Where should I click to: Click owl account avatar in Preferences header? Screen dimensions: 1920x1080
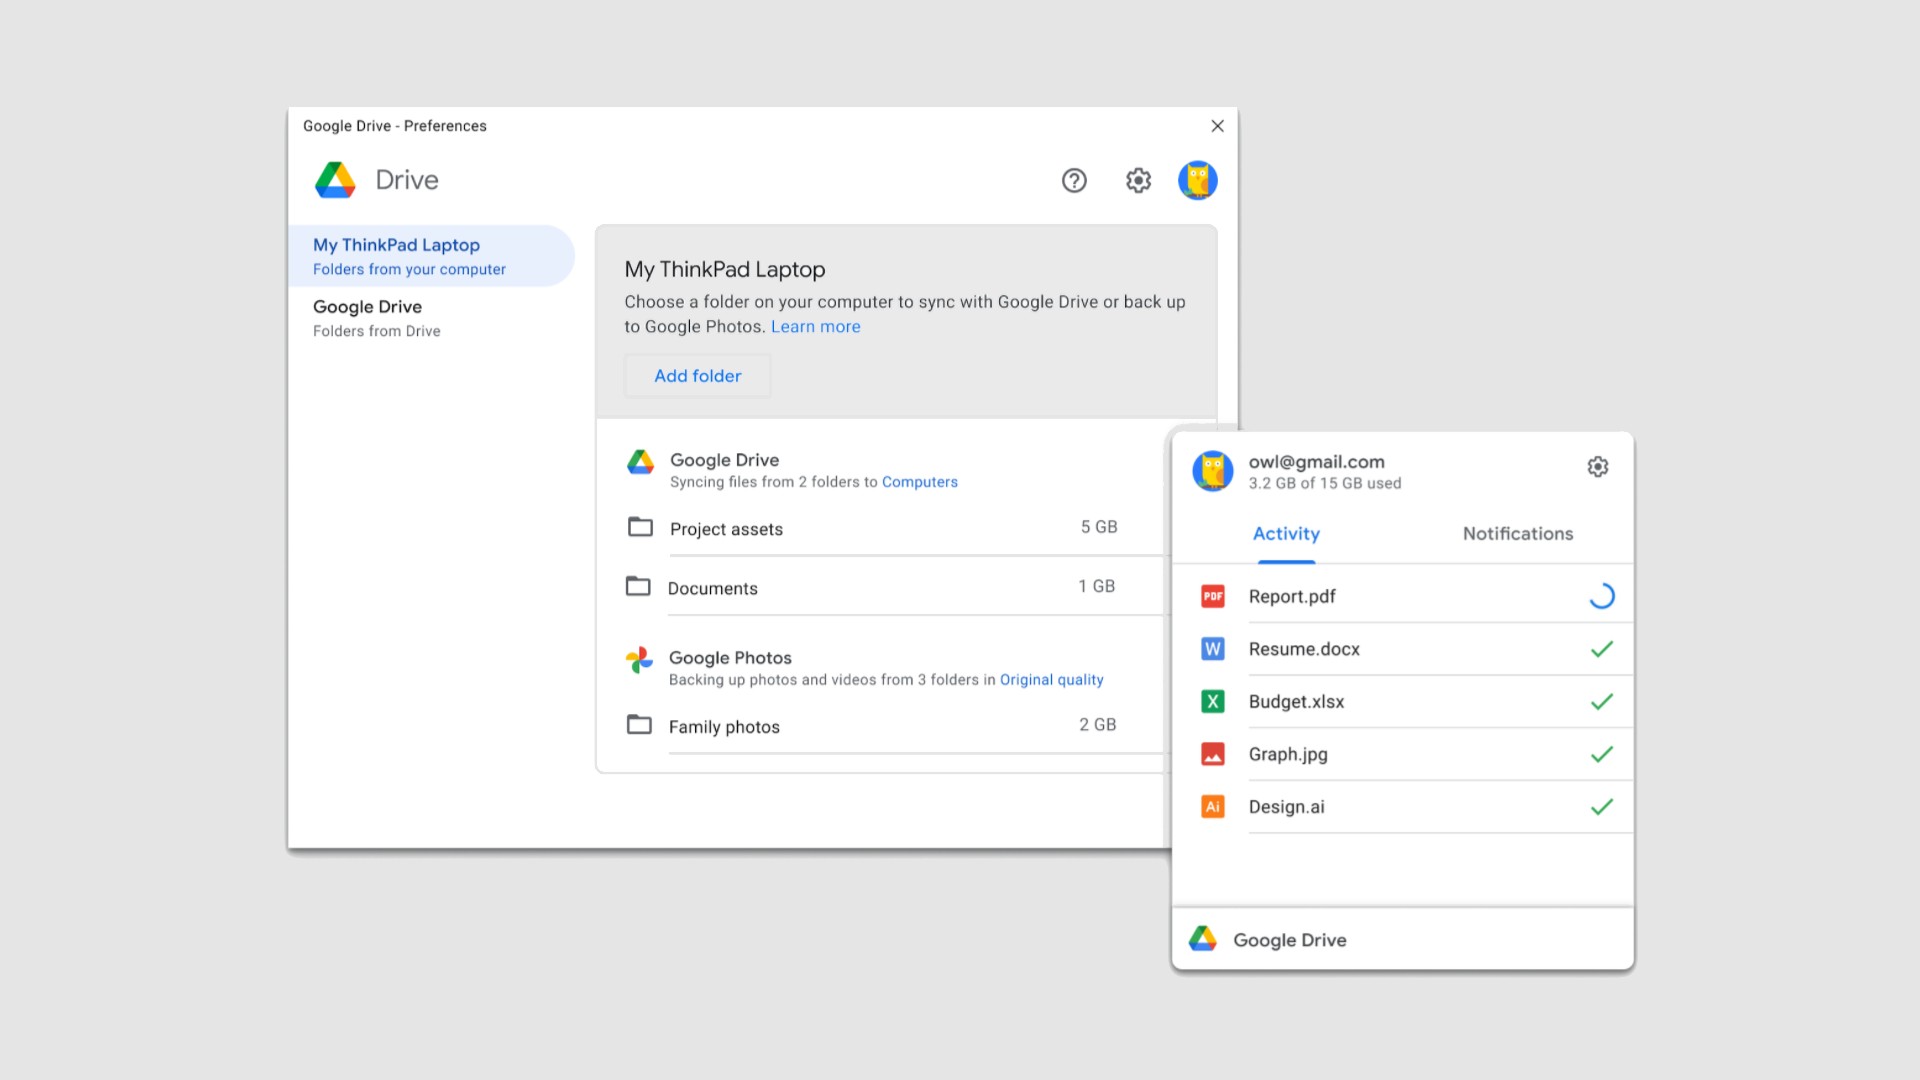1197,180
